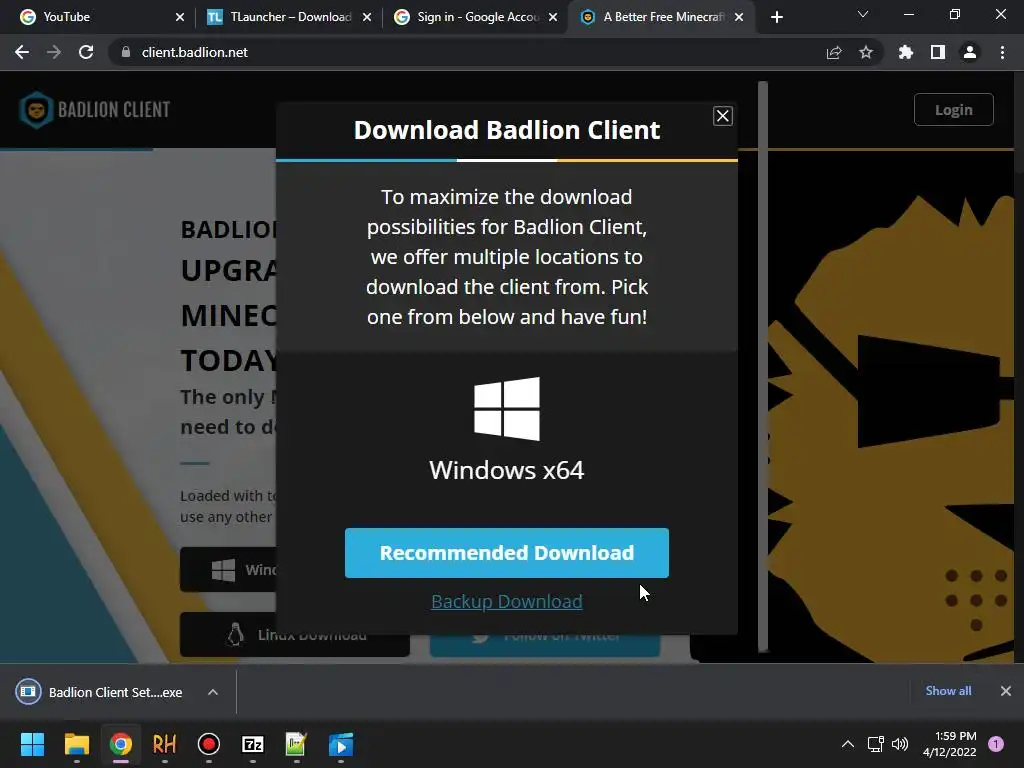Open the Windows Start menu
Screen dimensions: 1024x768
(32, 744)
